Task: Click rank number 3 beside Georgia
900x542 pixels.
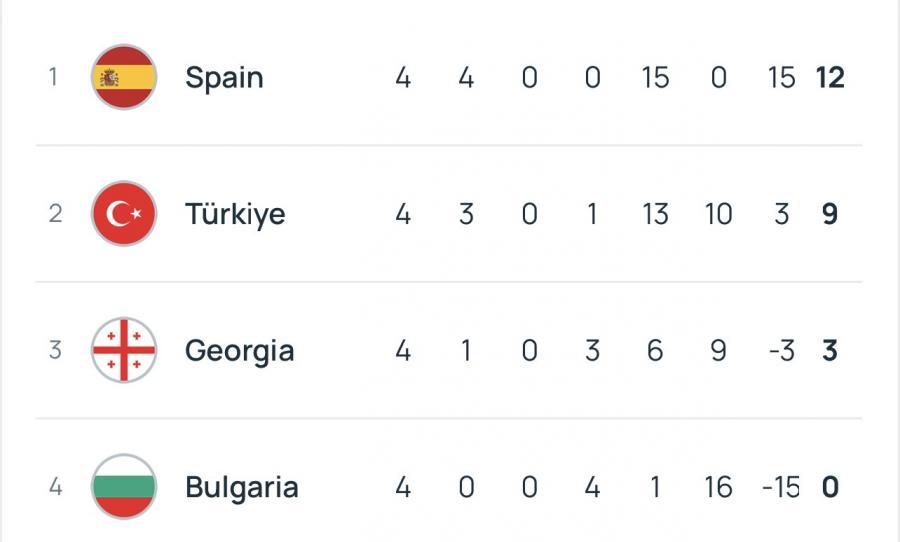Action: [x=55, y=350]
